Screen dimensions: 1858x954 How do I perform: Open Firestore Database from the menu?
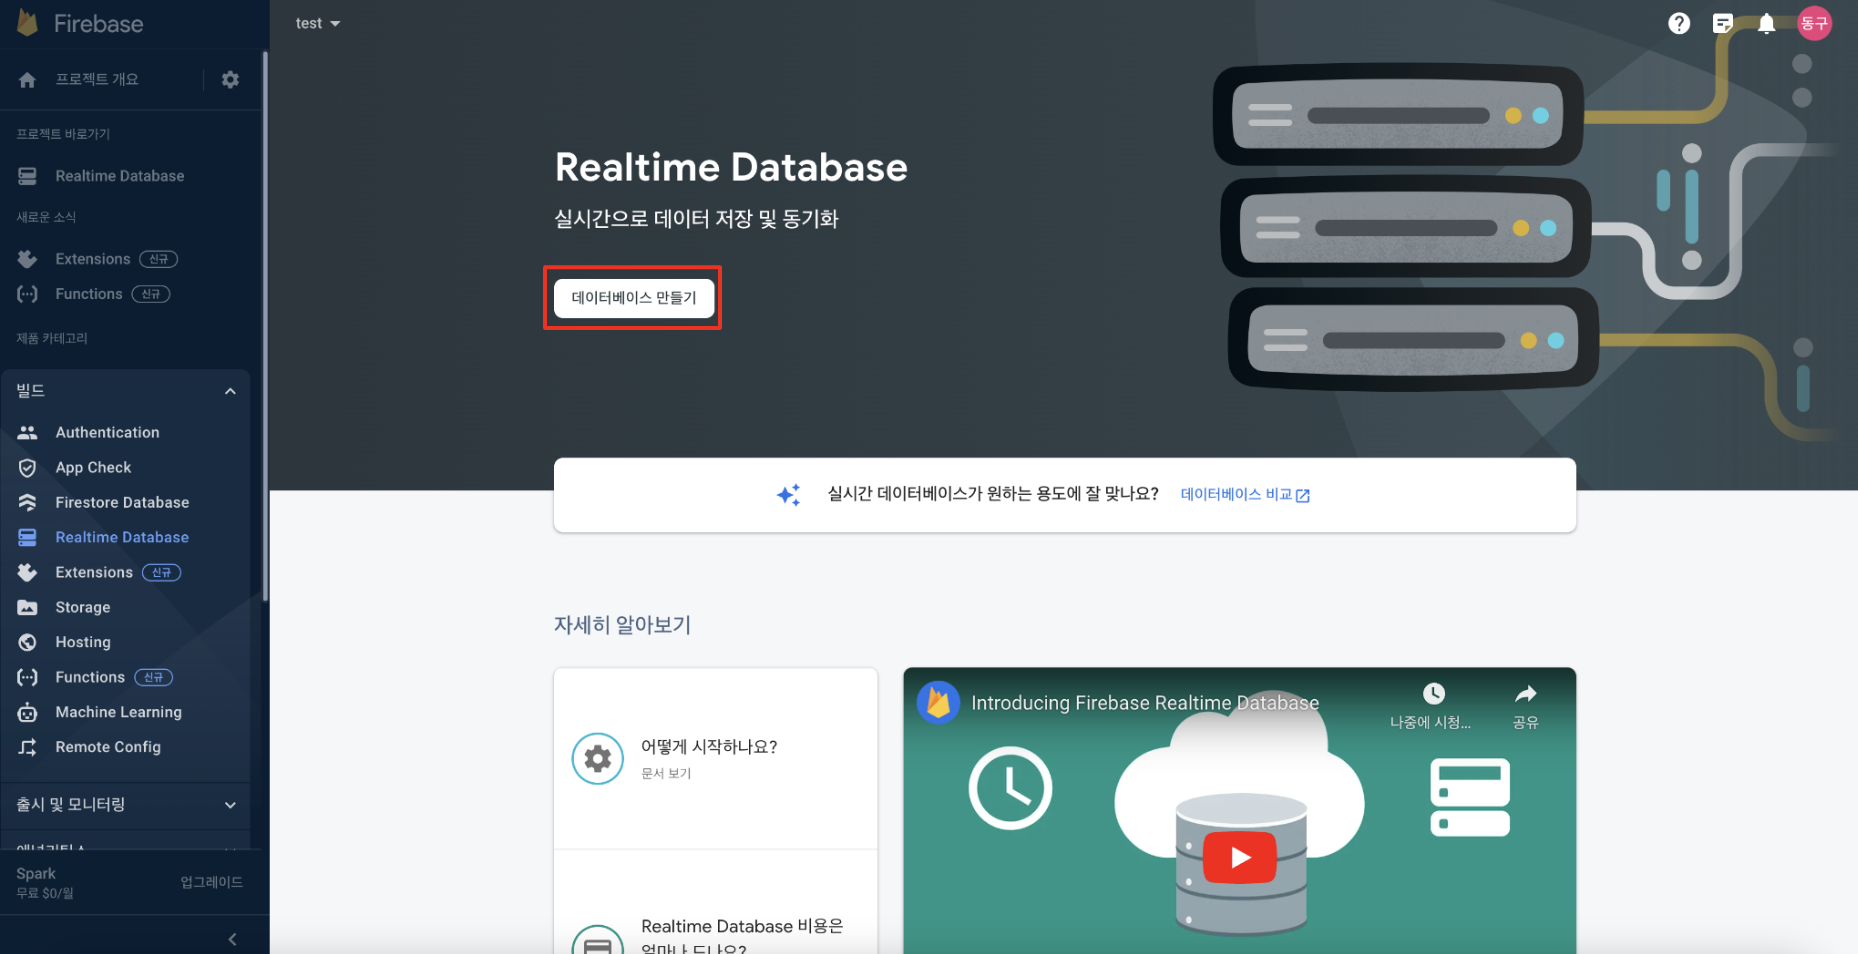[121, 502]
